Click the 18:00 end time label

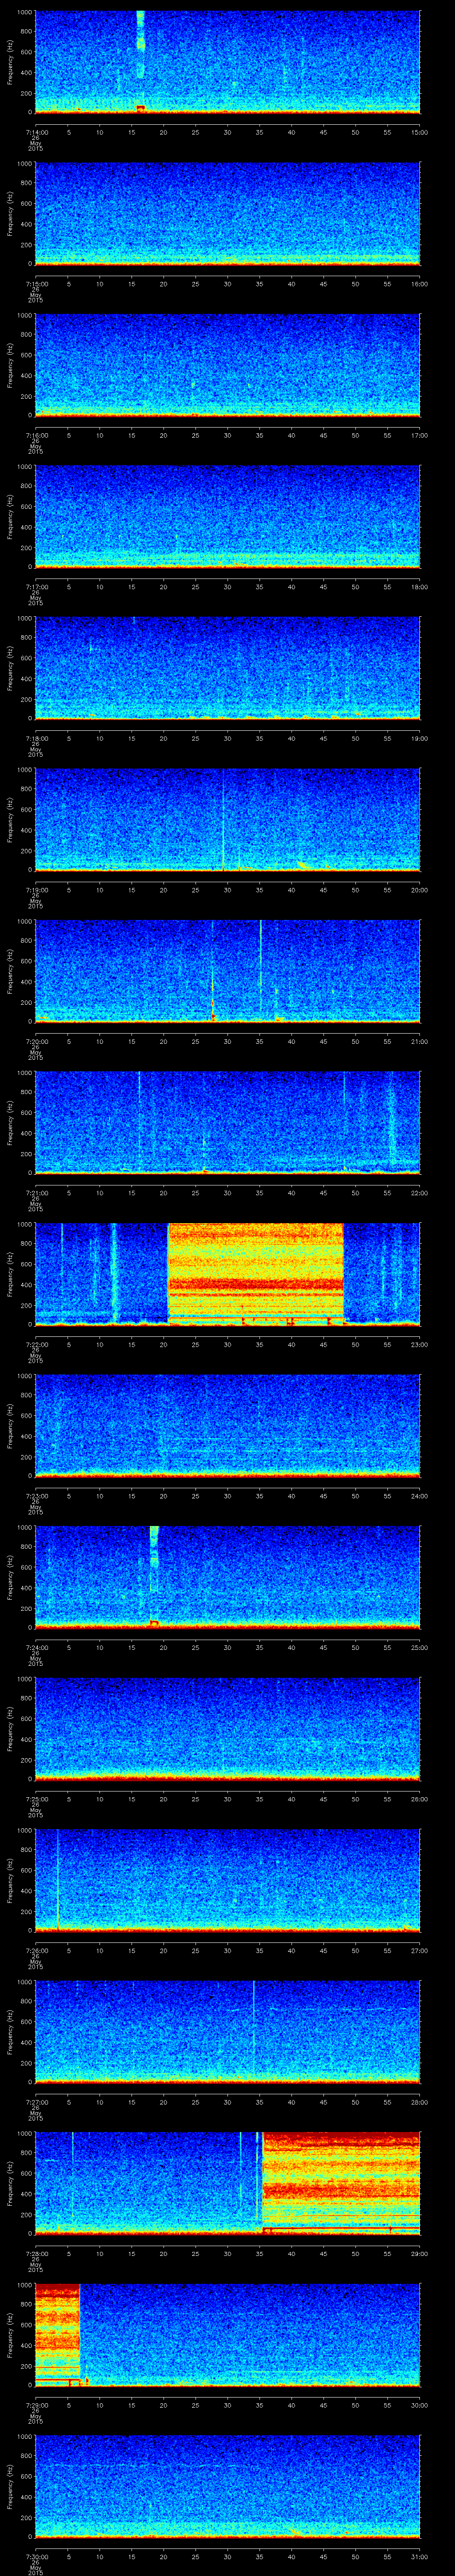click(x=420, y=587)
